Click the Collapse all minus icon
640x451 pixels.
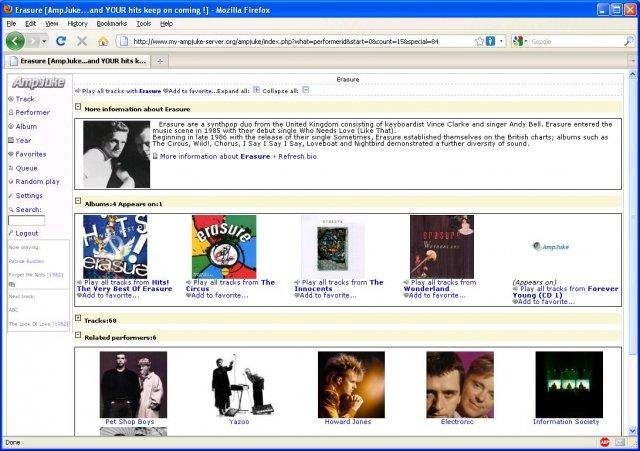[x=305, y=90]
